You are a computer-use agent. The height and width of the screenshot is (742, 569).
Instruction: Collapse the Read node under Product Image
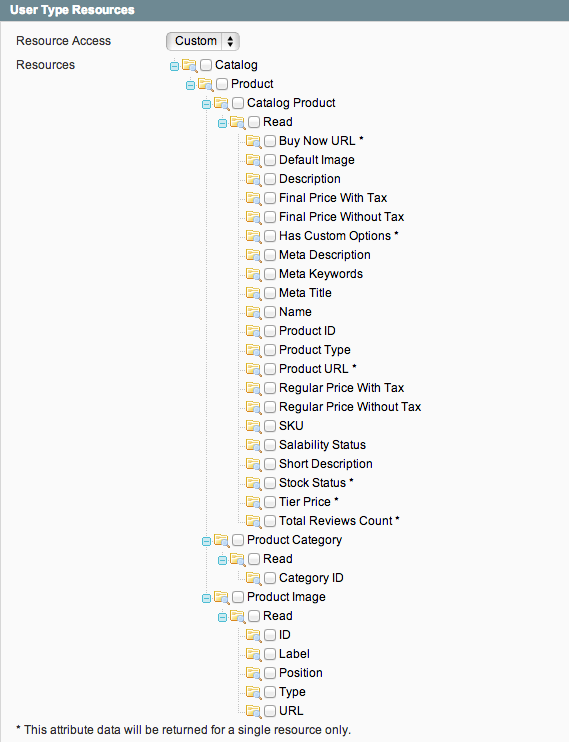pos(222,617)
